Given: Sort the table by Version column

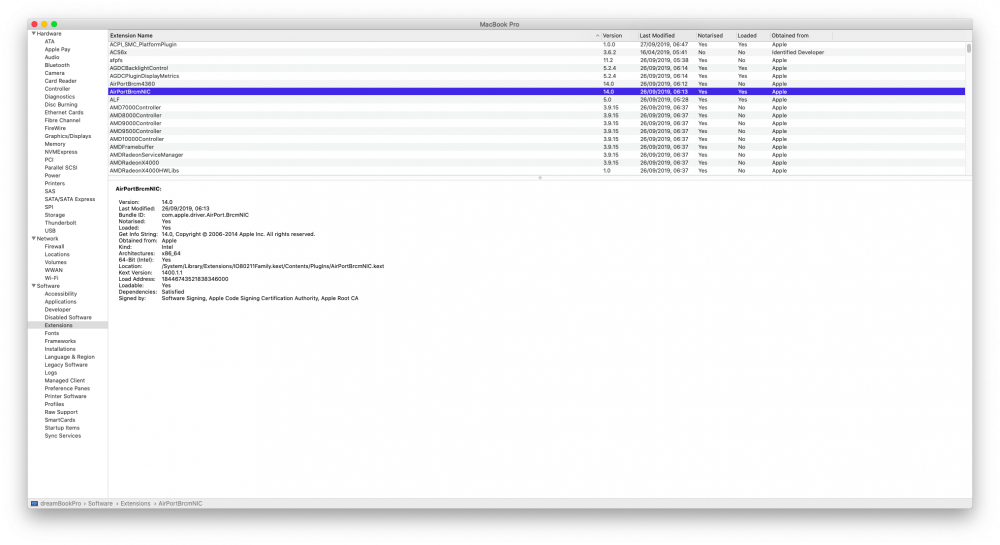Looking at the screenshot, I should [612, 36].
